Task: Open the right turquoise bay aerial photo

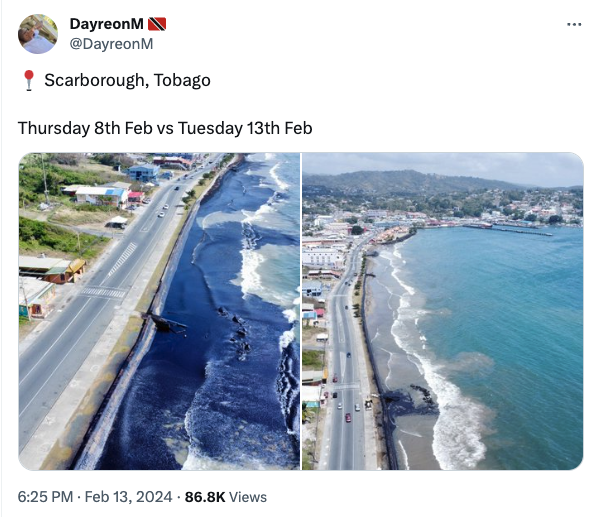Action: coord(443,311)
